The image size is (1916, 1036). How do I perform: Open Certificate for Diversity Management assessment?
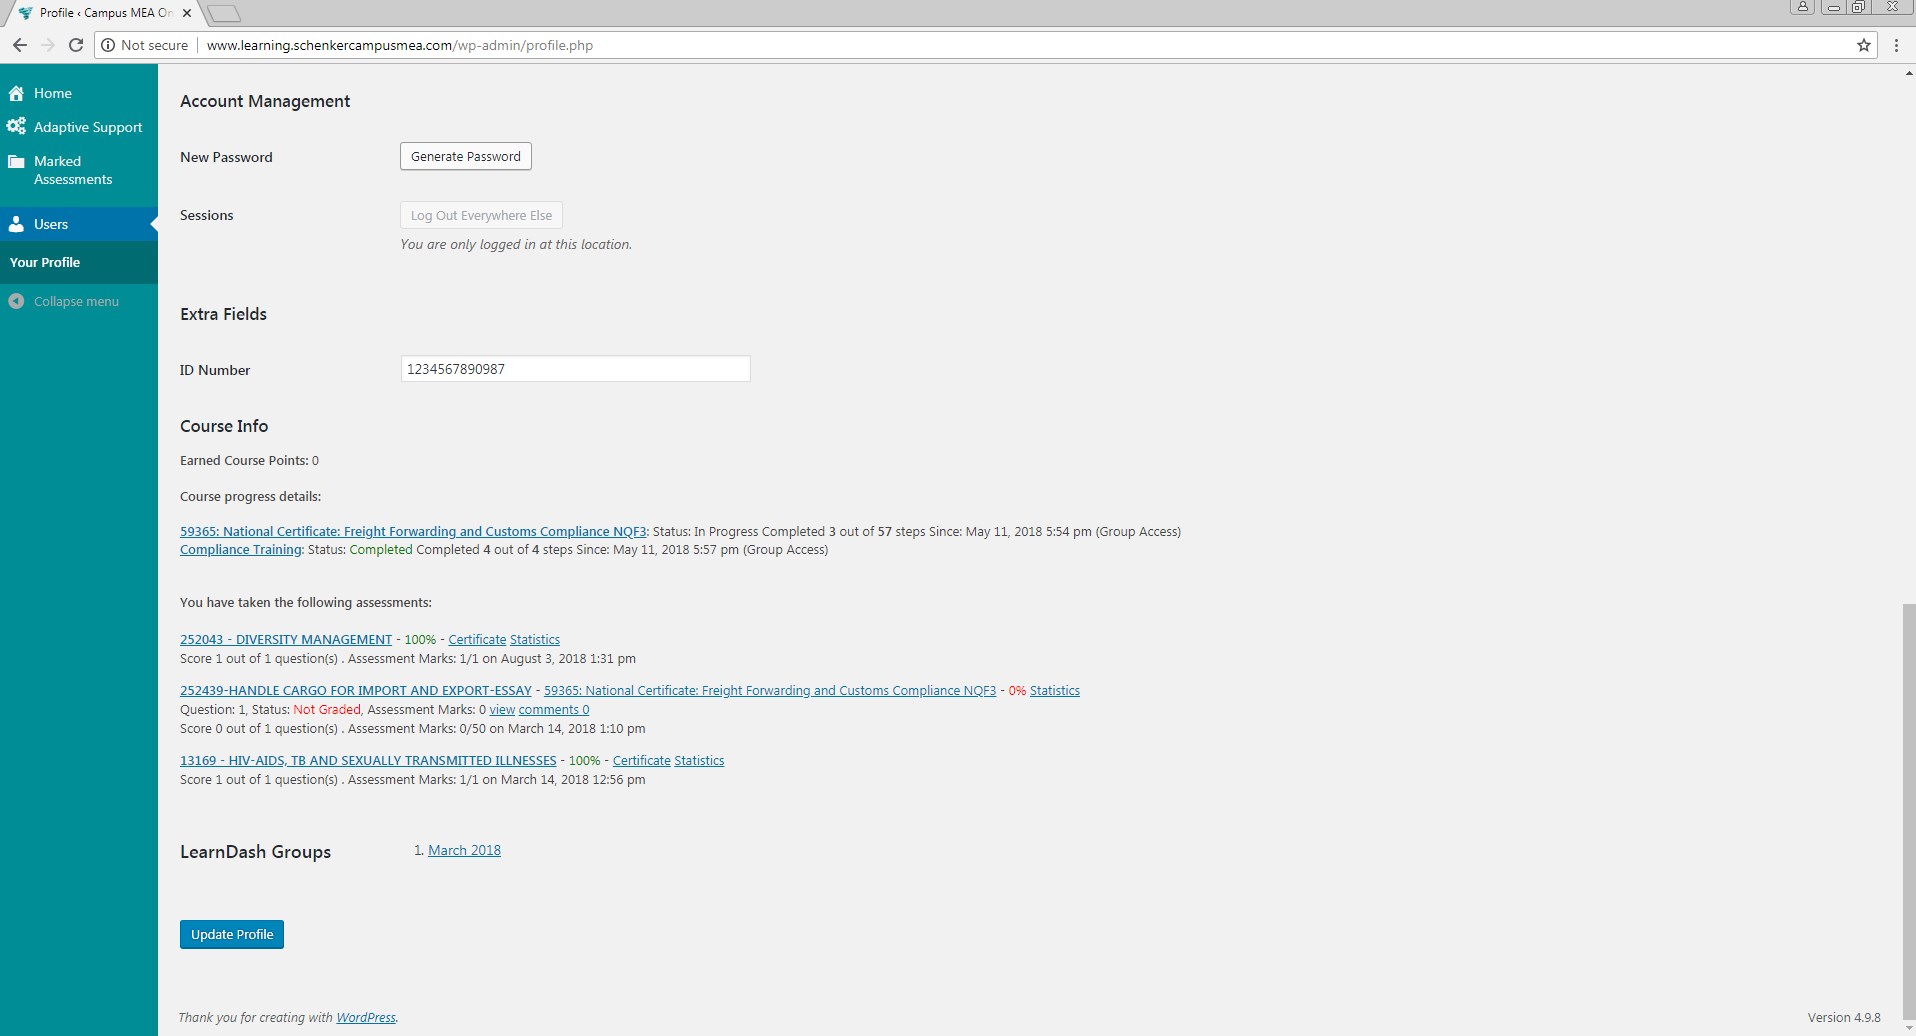pos(477,639)
